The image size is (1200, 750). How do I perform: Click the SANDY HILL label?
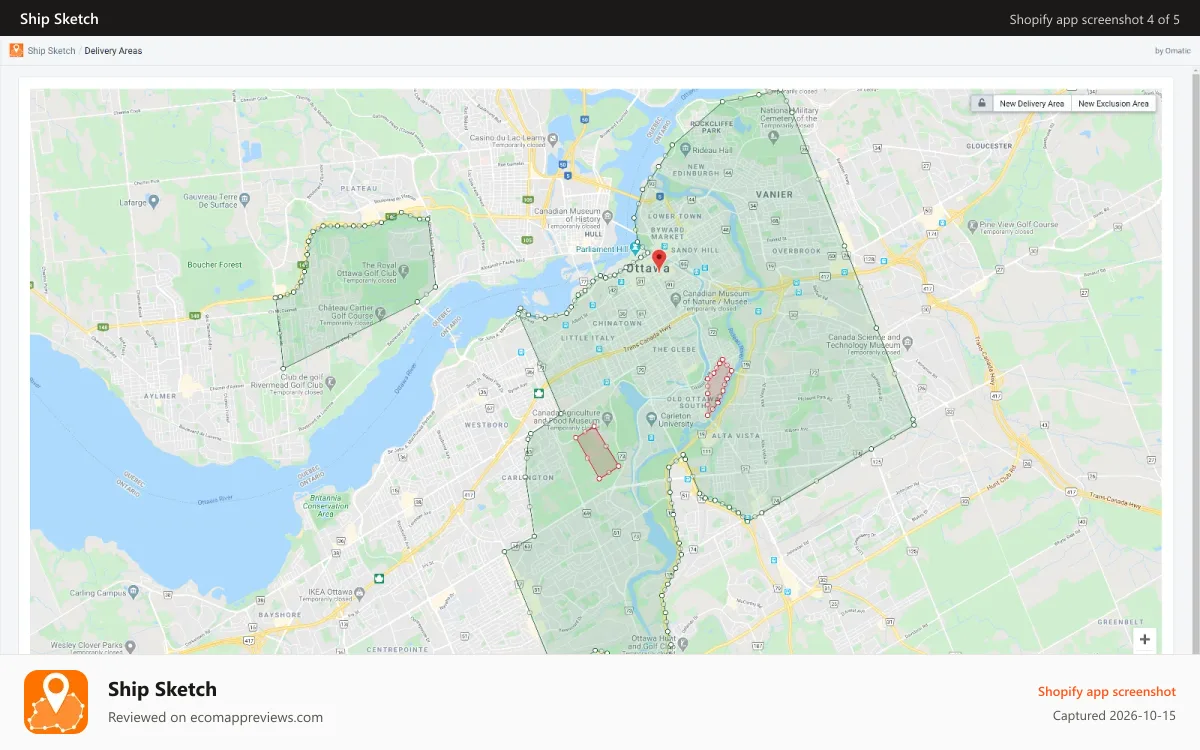(695, 249)
